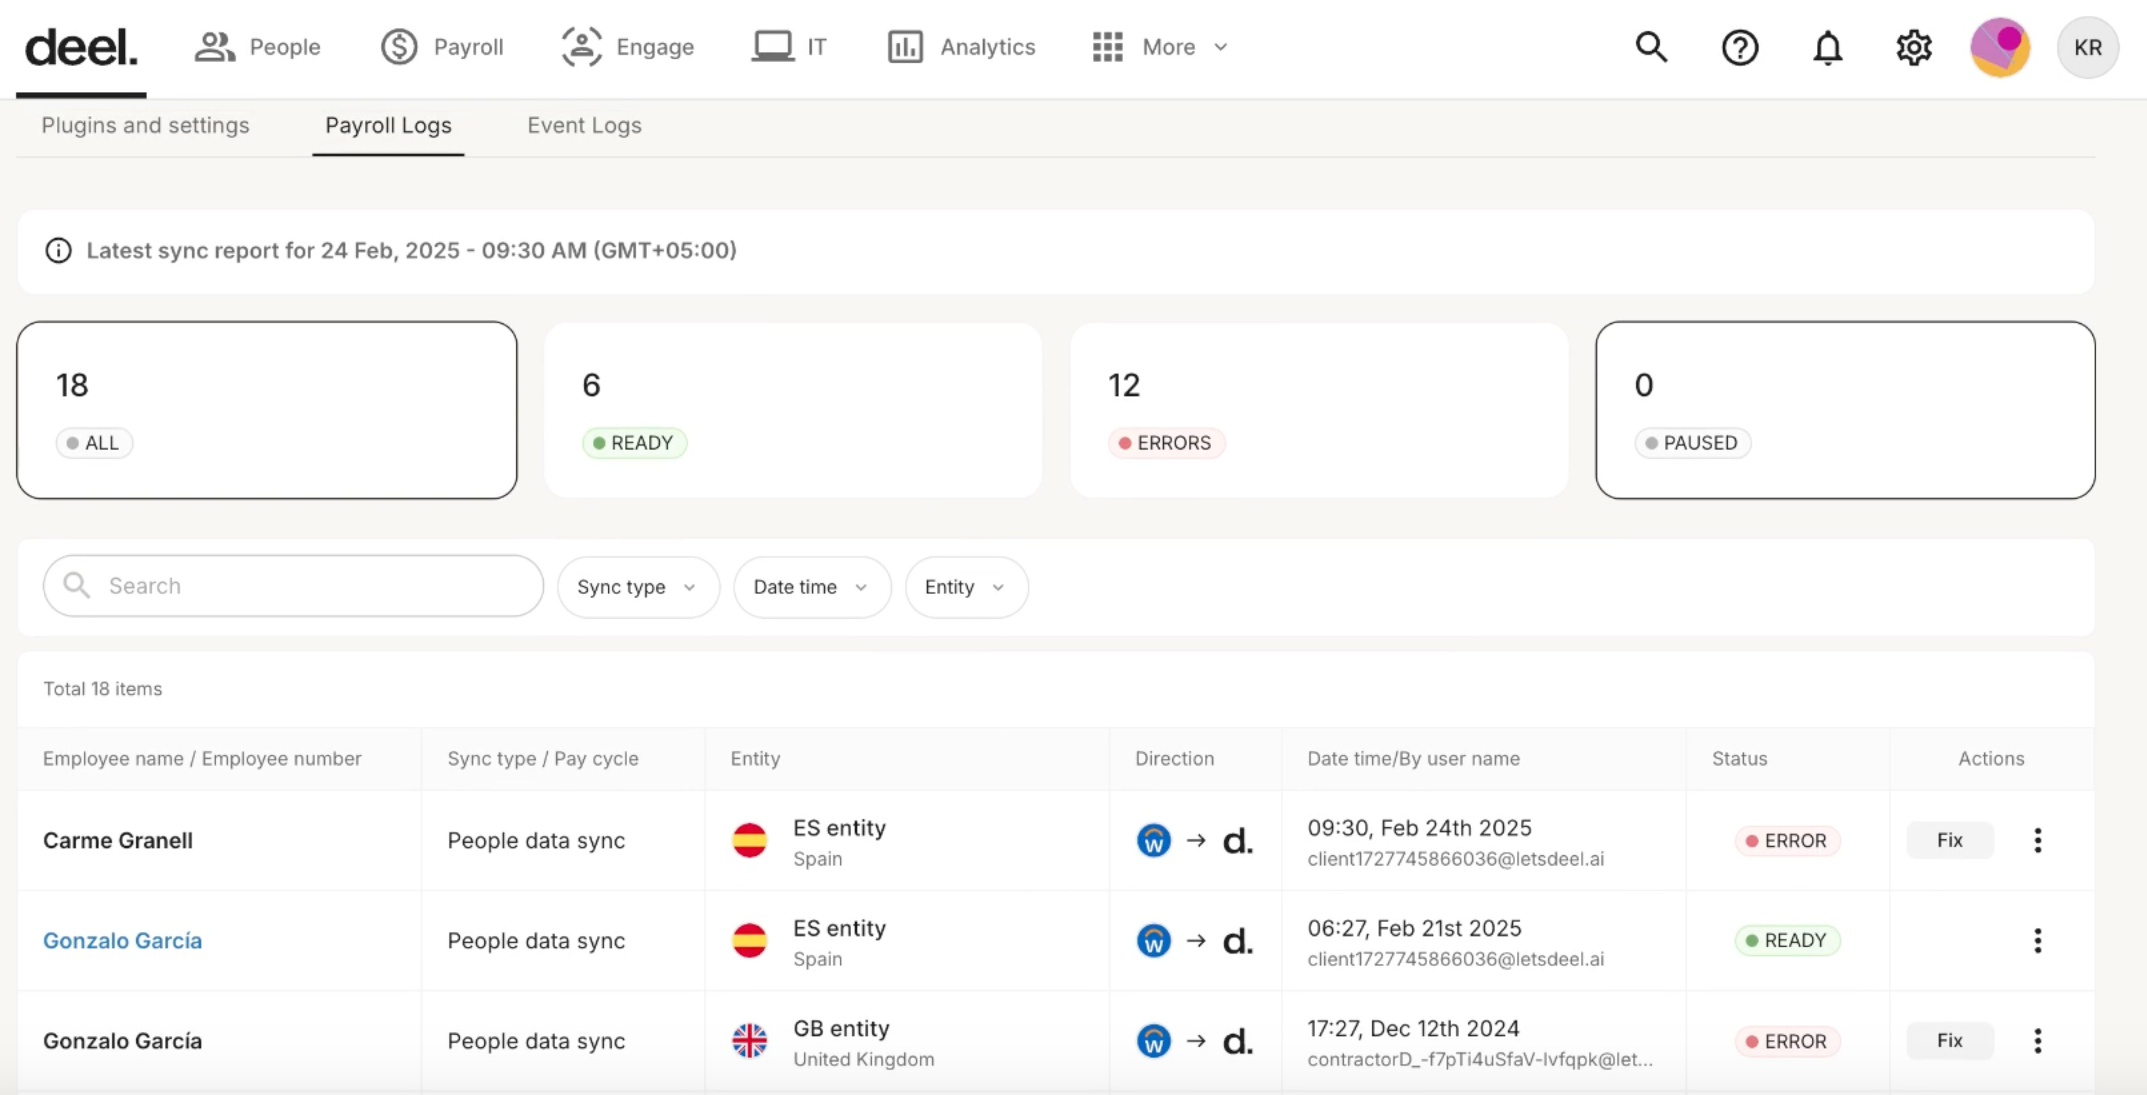Image resolution: width=2147 pixels, height=1095 pixels.
Task: Open the Date time filter dropdown
Action: point(812,587)
